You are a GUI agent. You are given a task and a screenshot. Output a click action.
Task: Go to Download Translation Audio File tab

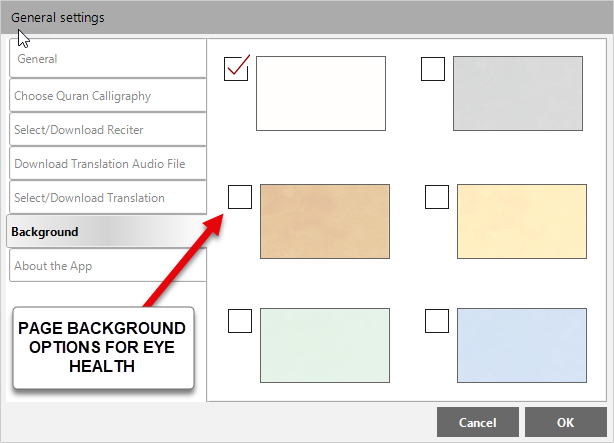108,164
